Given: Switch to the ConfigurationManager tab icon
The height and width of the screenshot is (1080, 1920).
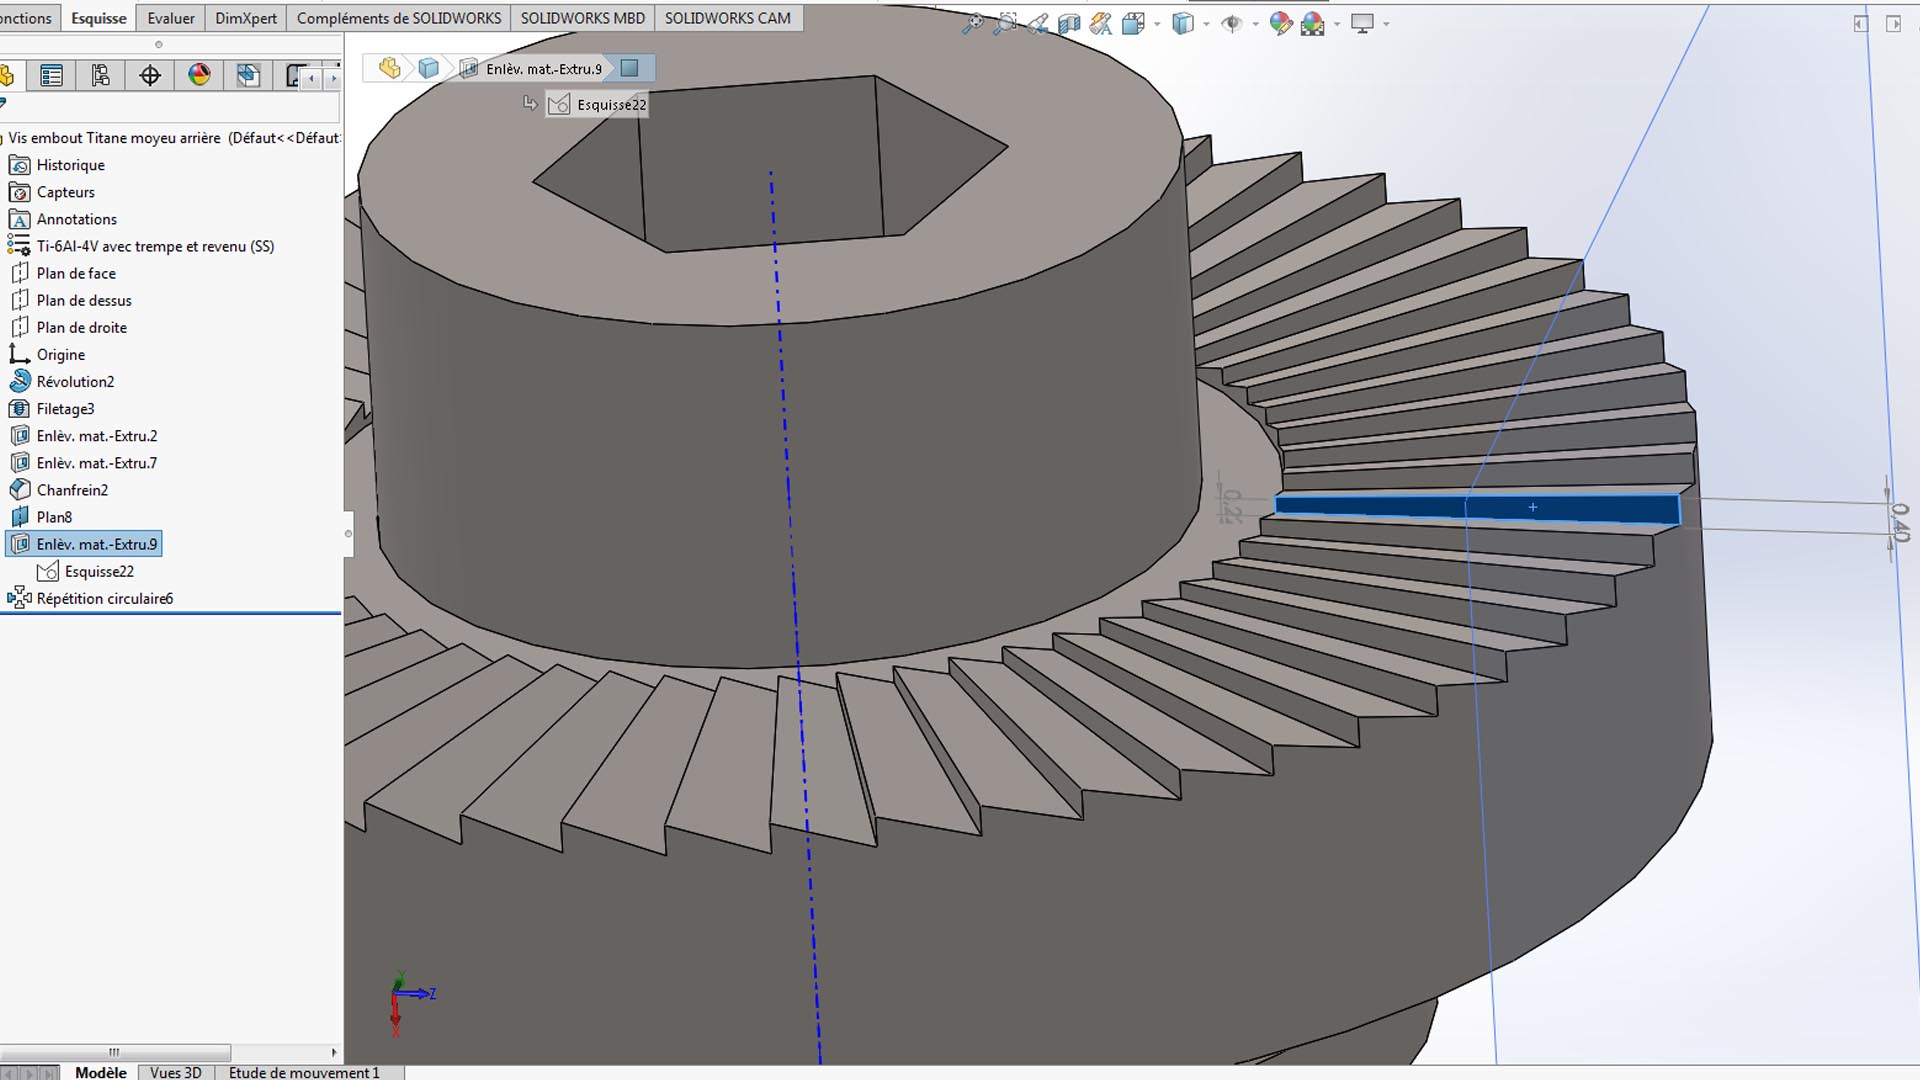Looking at the screenshot, I should [101, 76].
